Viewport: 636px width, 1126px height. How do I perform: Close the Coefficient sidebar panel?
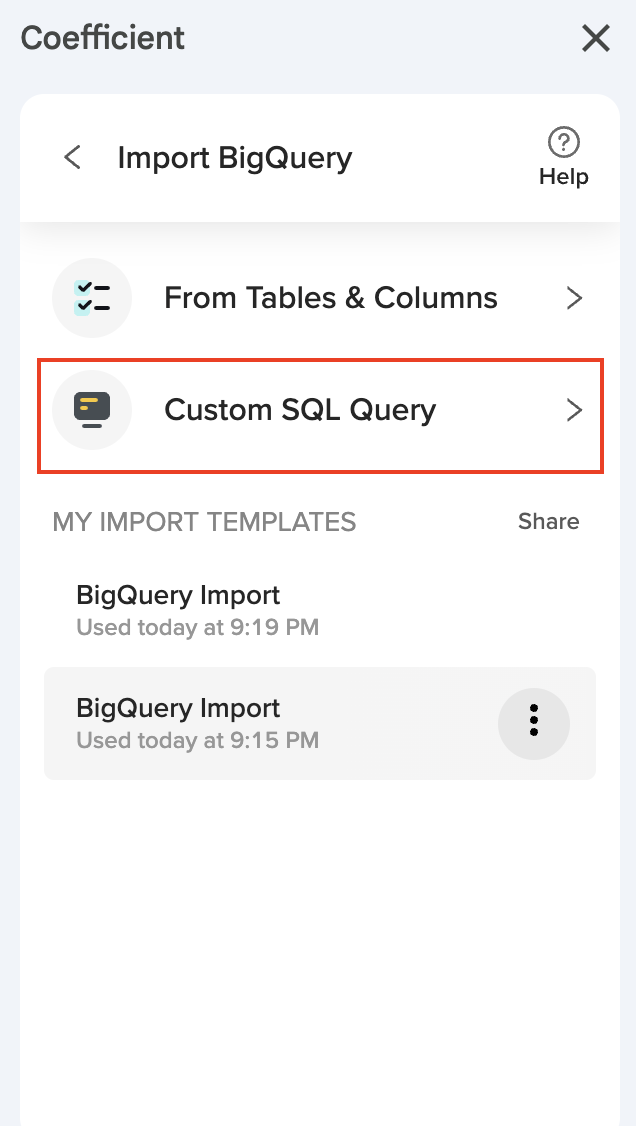pos(596,39)
